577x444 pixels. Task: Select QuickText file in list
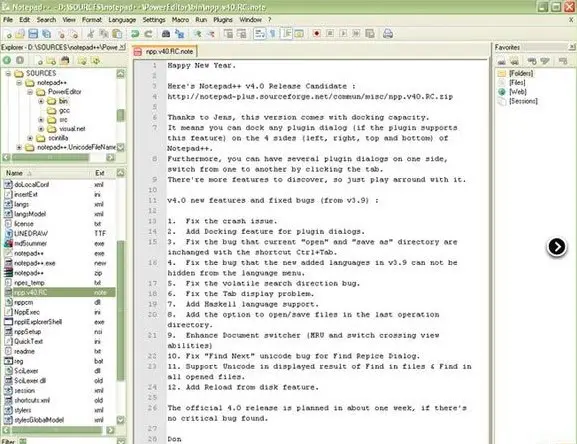(28, 341)
